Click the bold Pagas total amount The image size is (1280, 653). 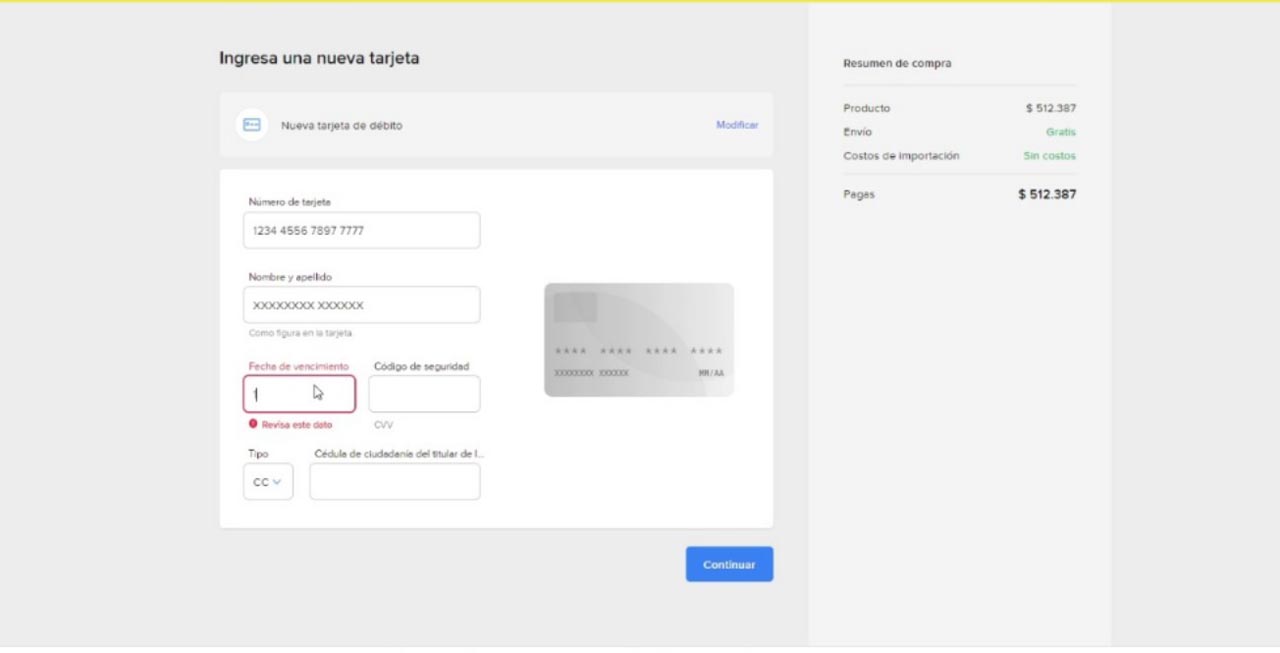tap(1047, 194)
